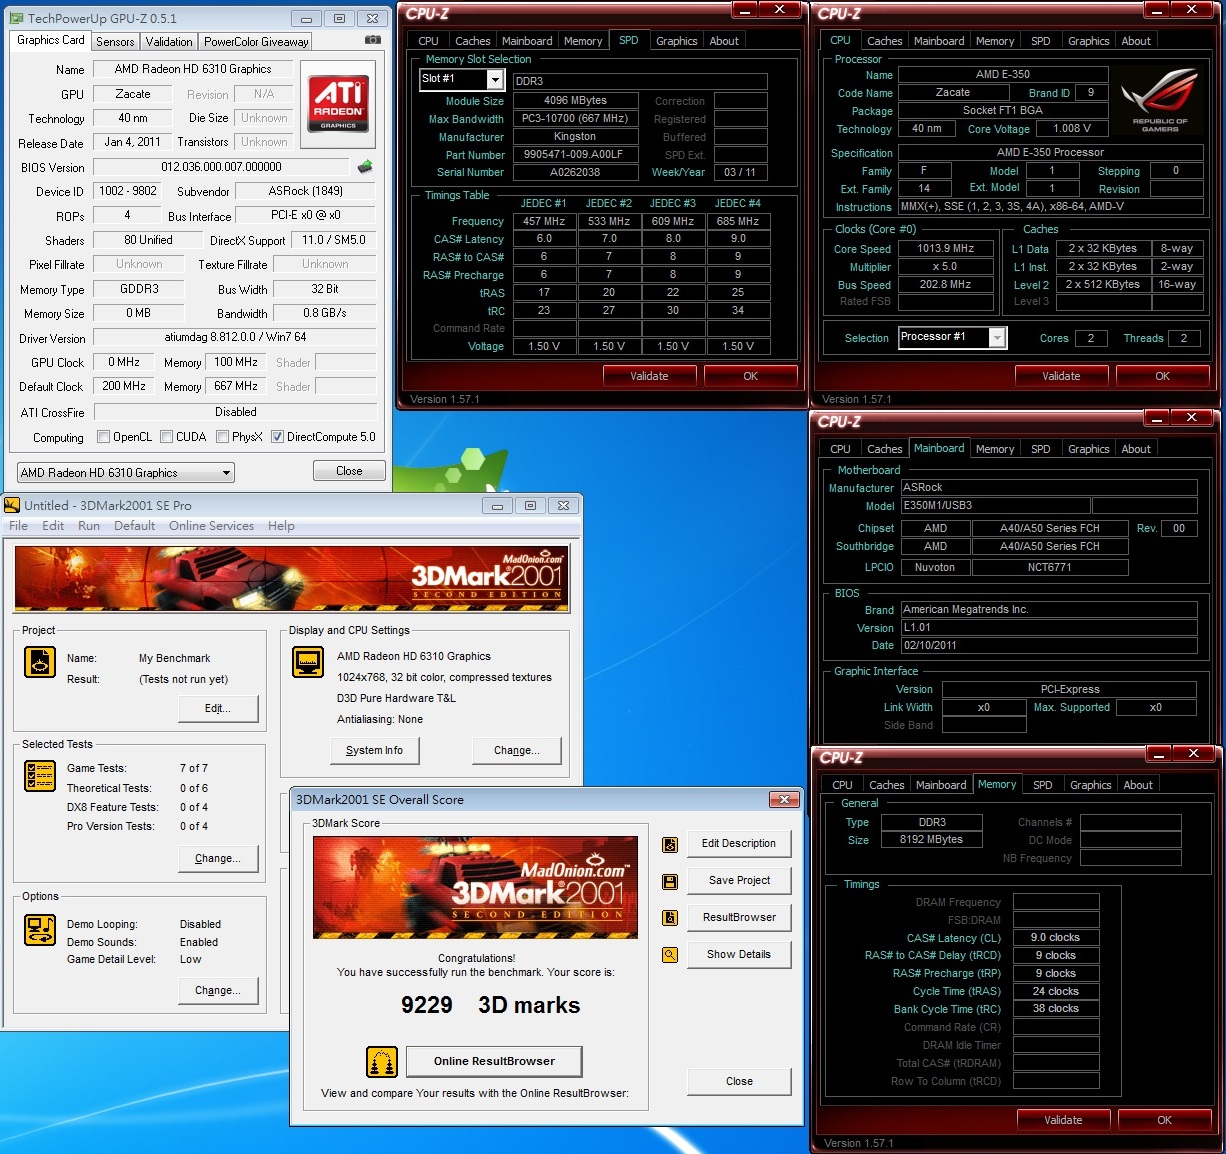Switch to the Sensors tab in GPU-Z
Image resolution: width=1226 pixels, height=1154 pixels.
tap(115, 42)
